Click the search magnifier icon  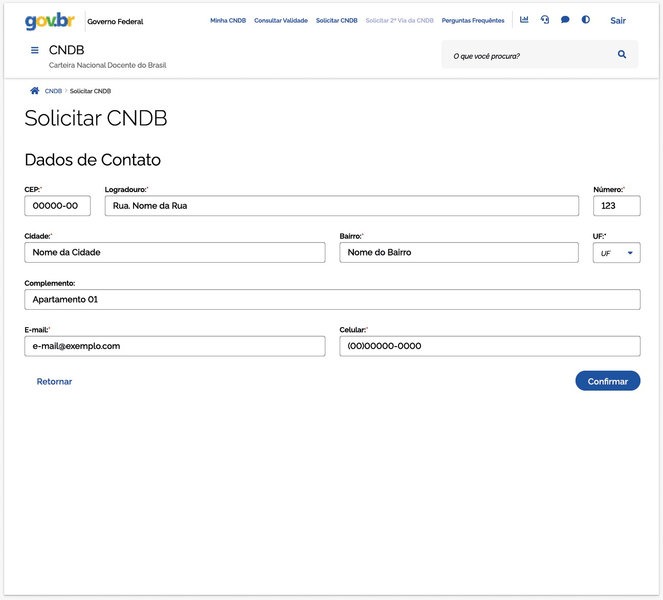pos(622,55)
